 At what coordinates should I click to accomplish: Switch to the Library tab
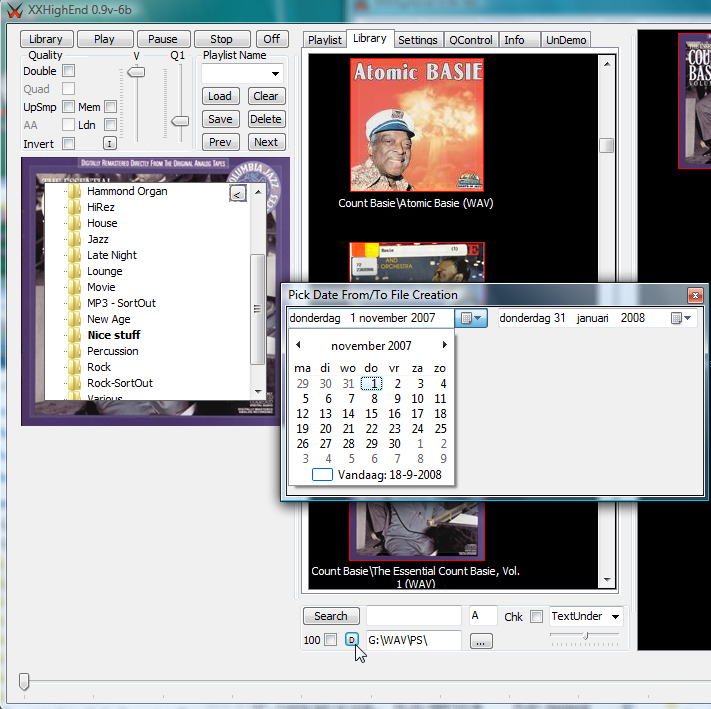(370, 39)
